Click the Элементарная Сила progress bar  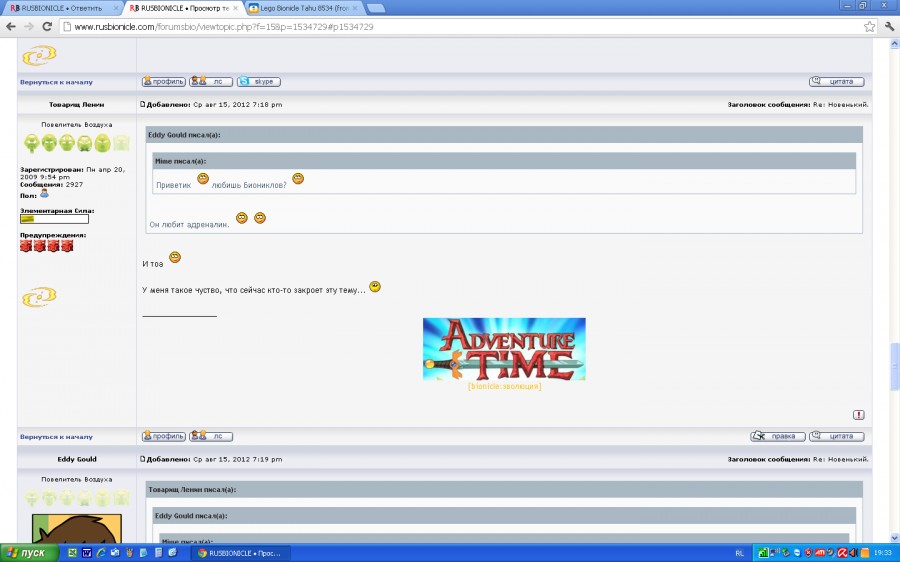click(x=55, y=219)
